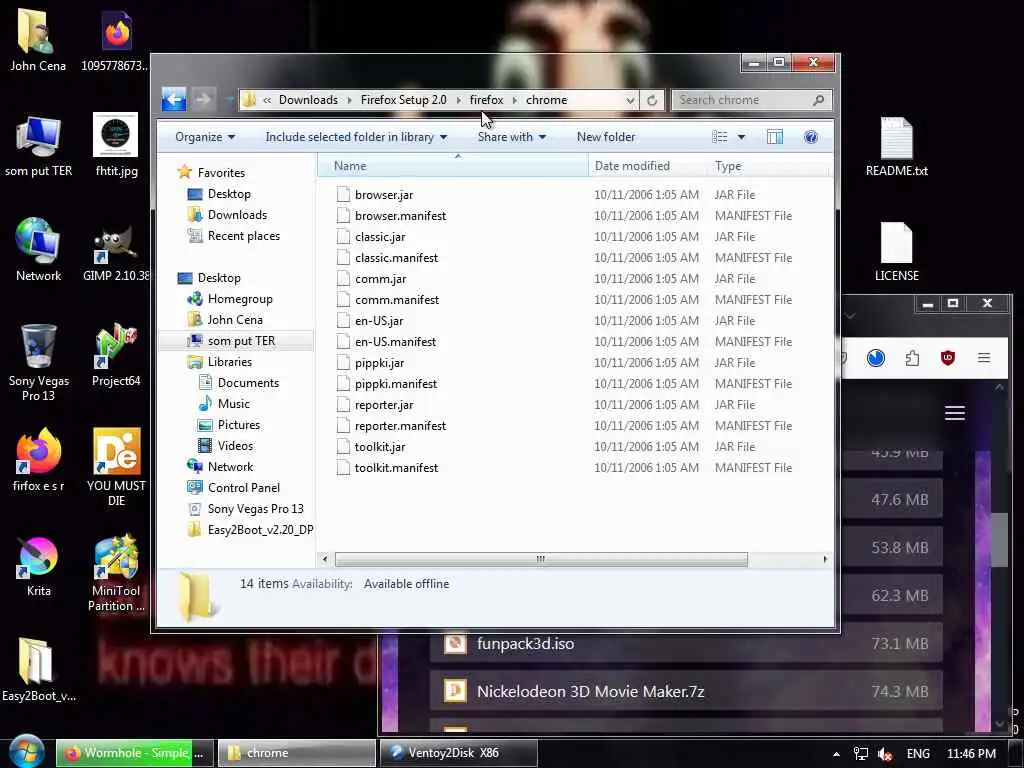Open the LICENSE desktop file

coord(897,251)
